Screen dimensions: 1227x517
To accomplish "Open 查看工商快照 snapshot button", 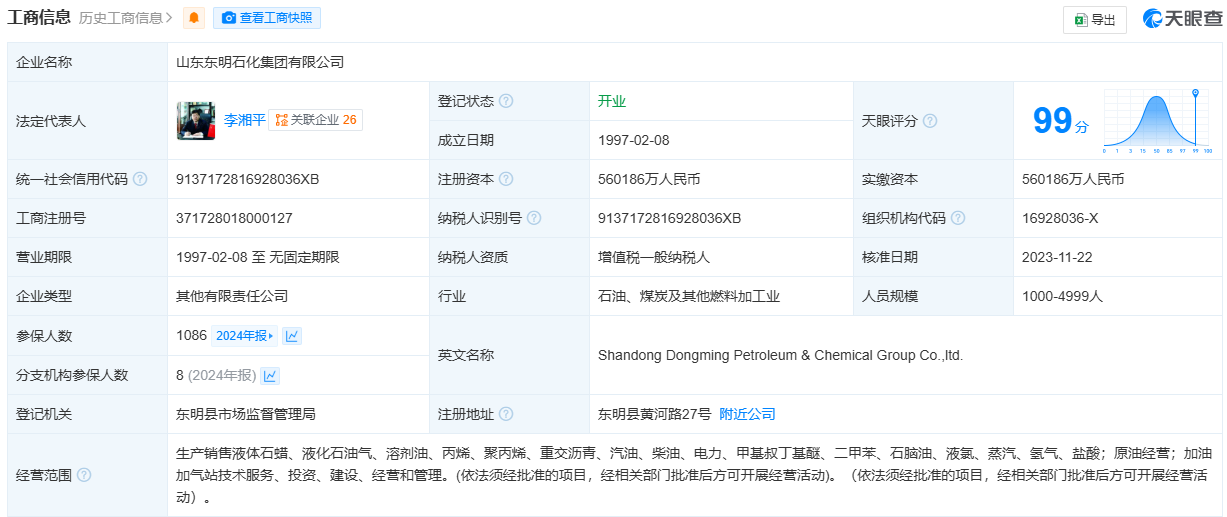I will [267, 18].
